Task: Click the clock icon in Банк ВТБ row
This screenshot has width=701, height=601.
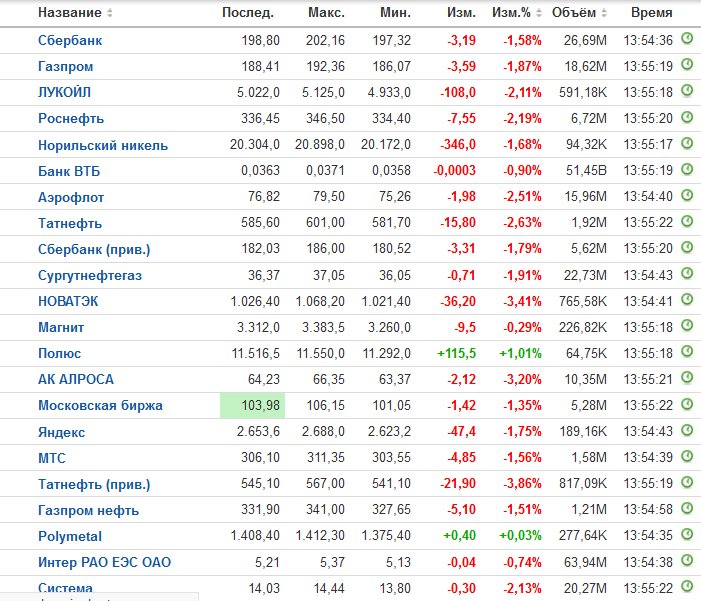Action: coord(687,169)
